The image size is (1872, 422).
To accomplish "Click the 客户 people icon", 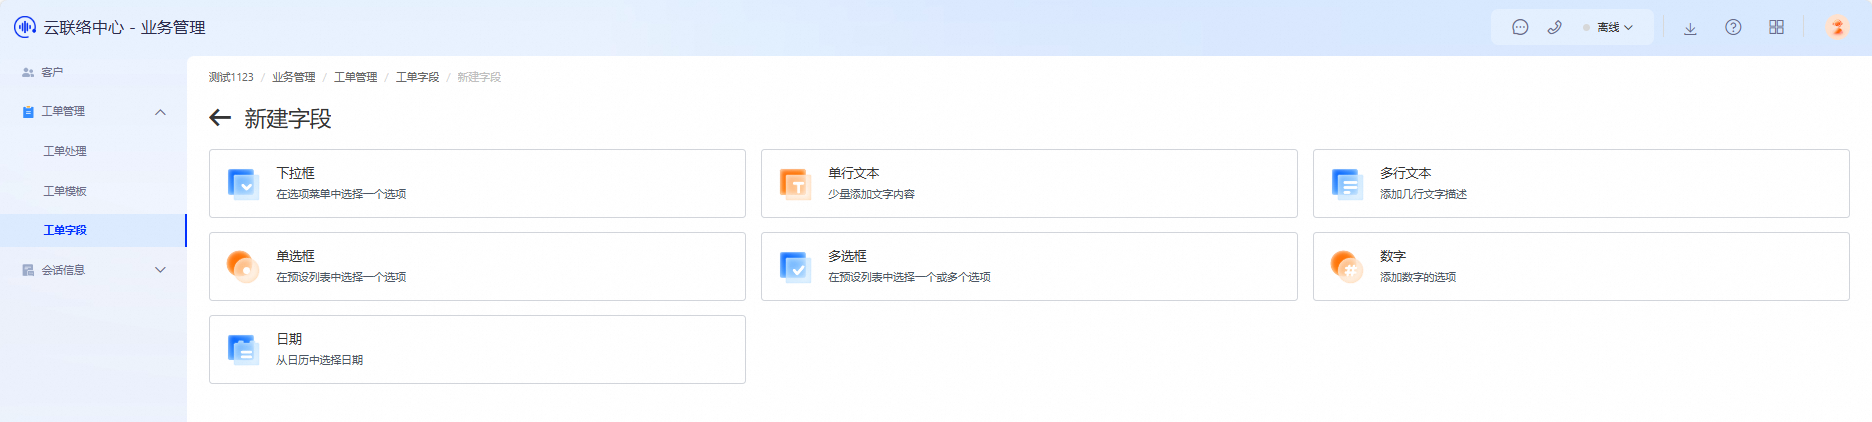I will click(x=28, y=72).
